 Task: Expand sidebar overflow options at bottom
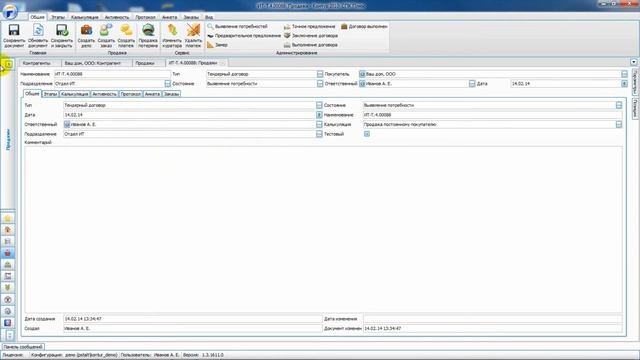[9, 336]
